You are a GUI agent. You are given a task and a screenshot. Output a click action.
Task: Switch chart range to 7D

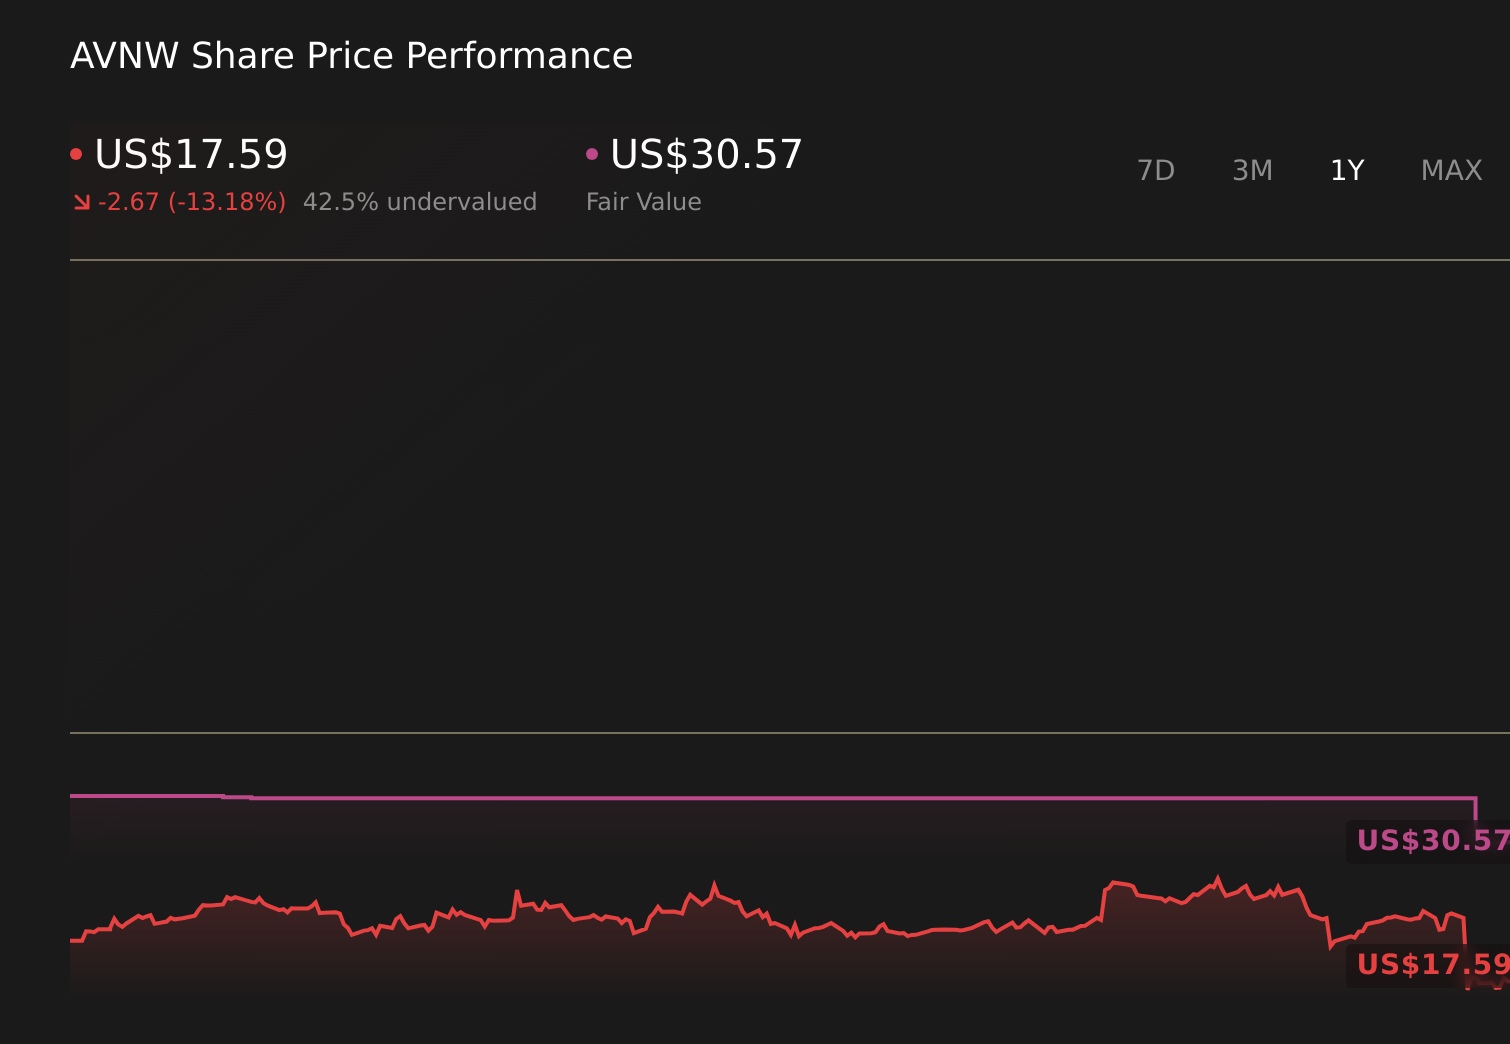[x=1156, y=171]
